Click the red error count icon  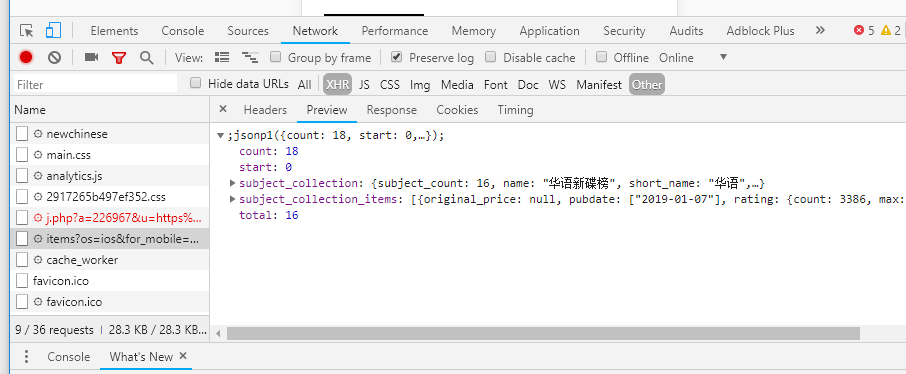coord(859,31)
